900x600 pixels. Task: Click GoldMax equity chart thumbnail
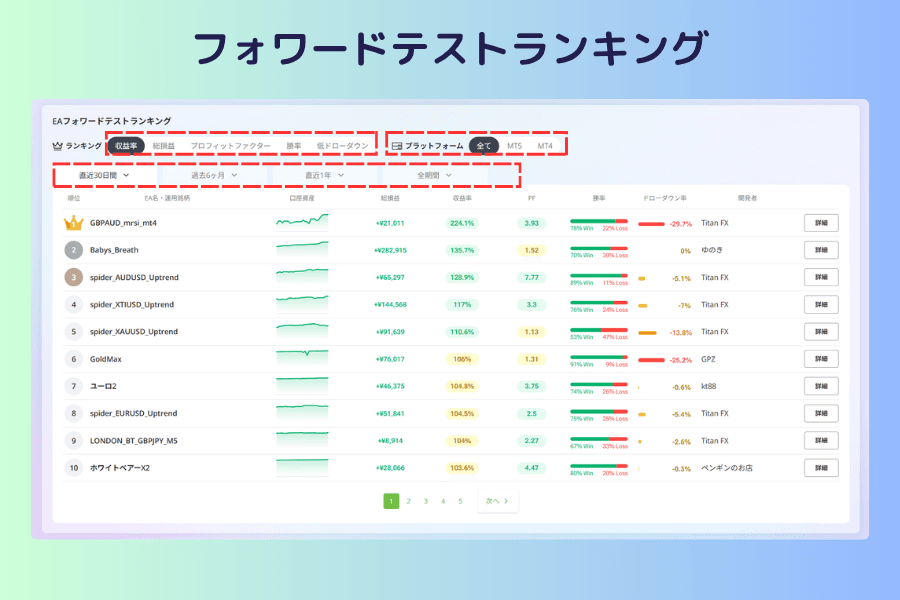(302, 359)
